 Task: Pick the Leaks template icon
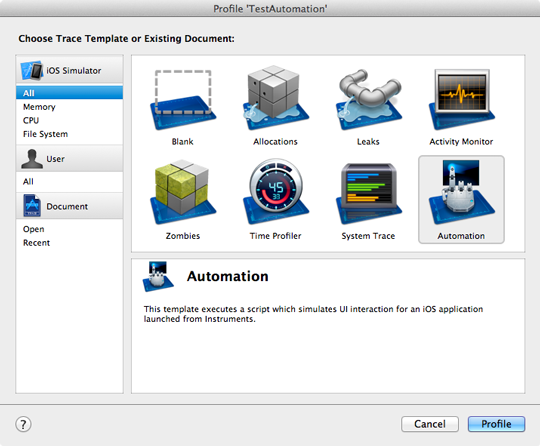(368, 100)
